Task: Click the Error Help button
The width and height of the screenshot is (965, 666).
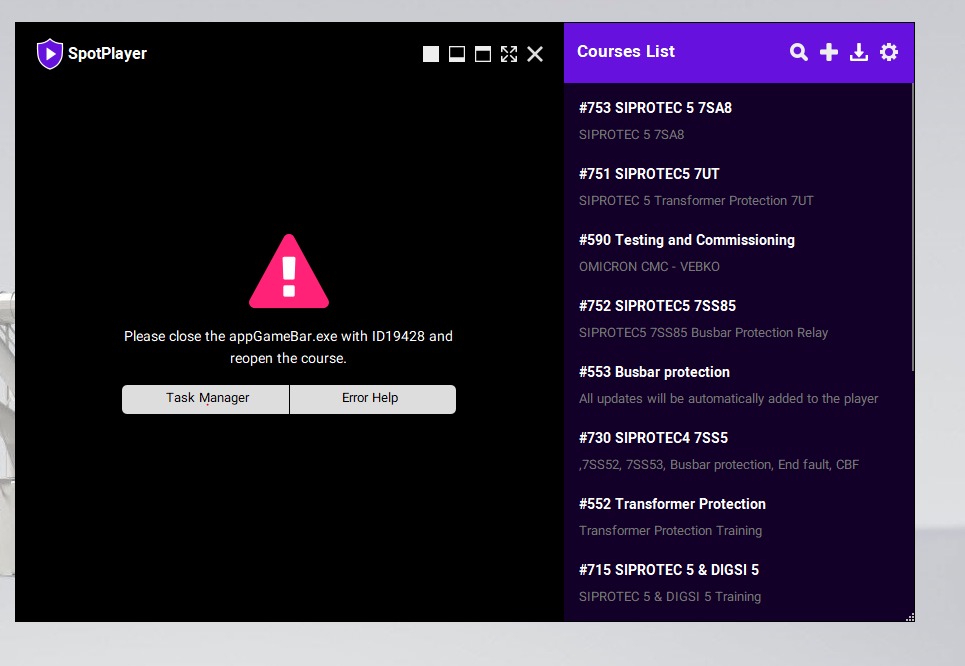Action: tap(371, 398)
